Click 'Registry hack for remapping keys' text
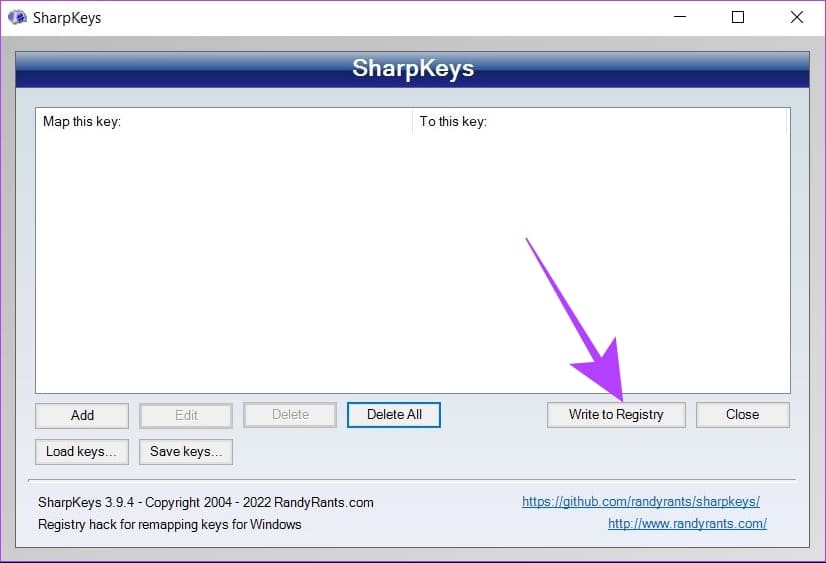This screenshot has width=826, height=563. tap(170, 525)
